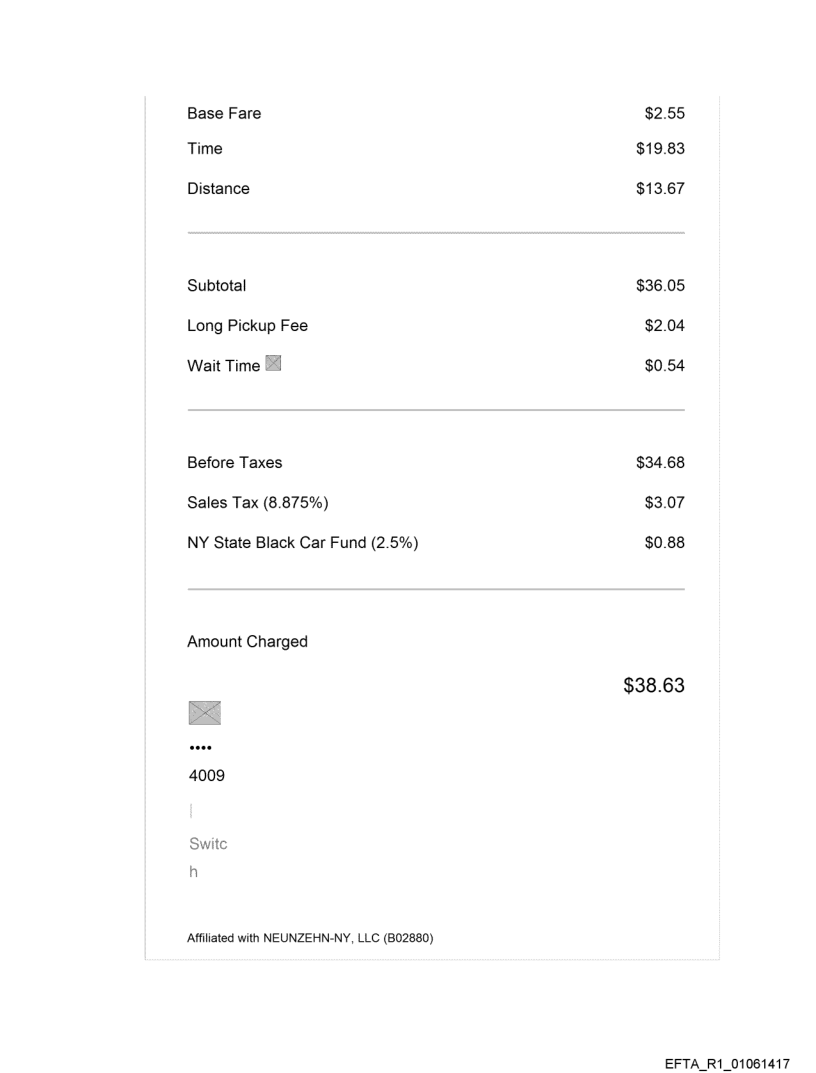Select the Distance charge label
816x1073 pixels.
[x=218, y=189]
